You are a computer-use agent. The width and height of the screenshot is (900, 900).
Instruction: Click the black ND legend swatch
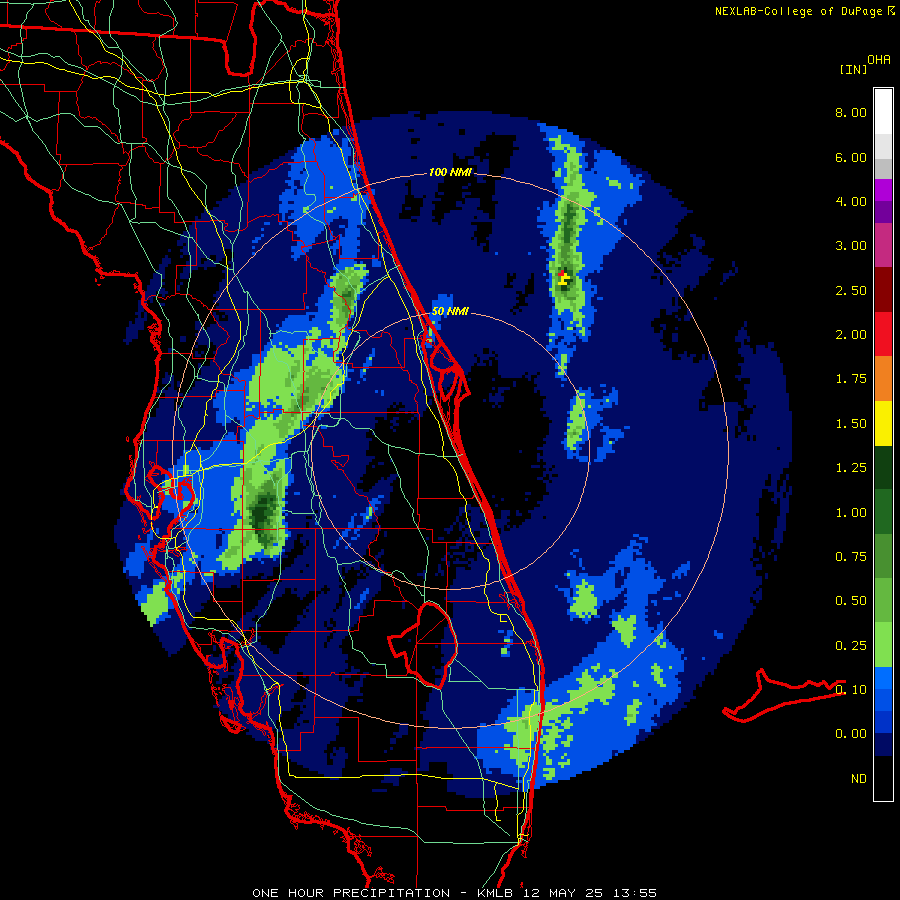pos(883,778)
